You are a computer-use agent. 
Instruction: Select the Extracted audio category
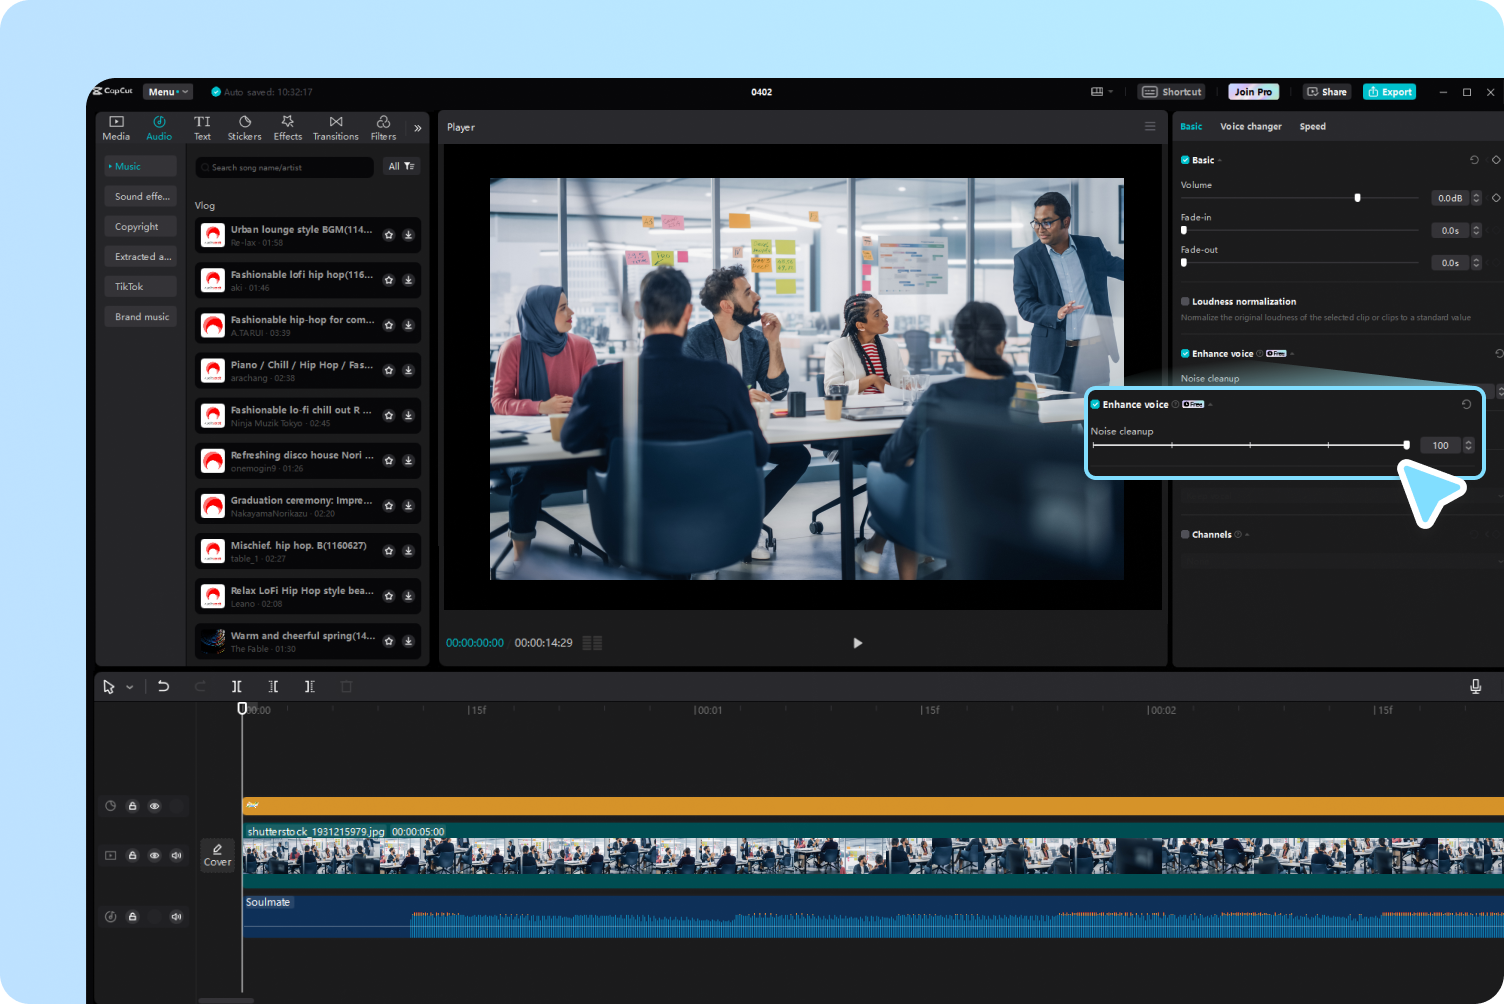click(x=141, y=257)
